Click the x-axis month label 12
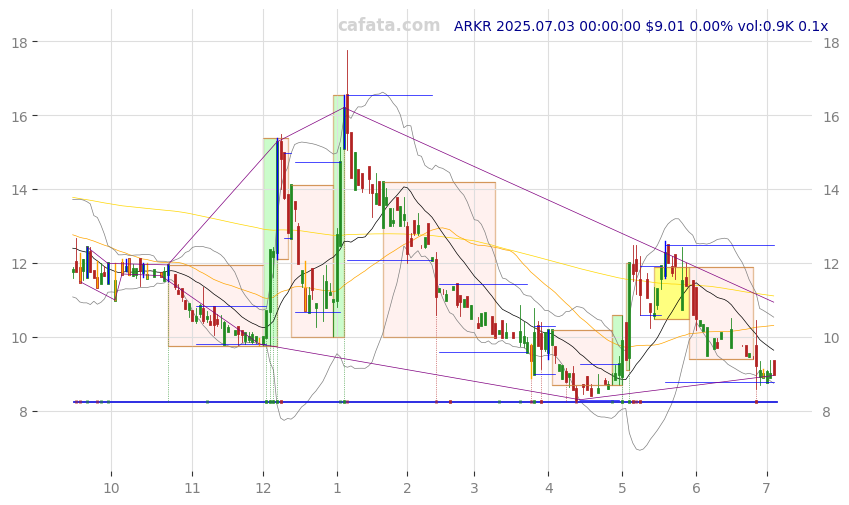This screenshot has width=849, height=505. tap(263, 488)
